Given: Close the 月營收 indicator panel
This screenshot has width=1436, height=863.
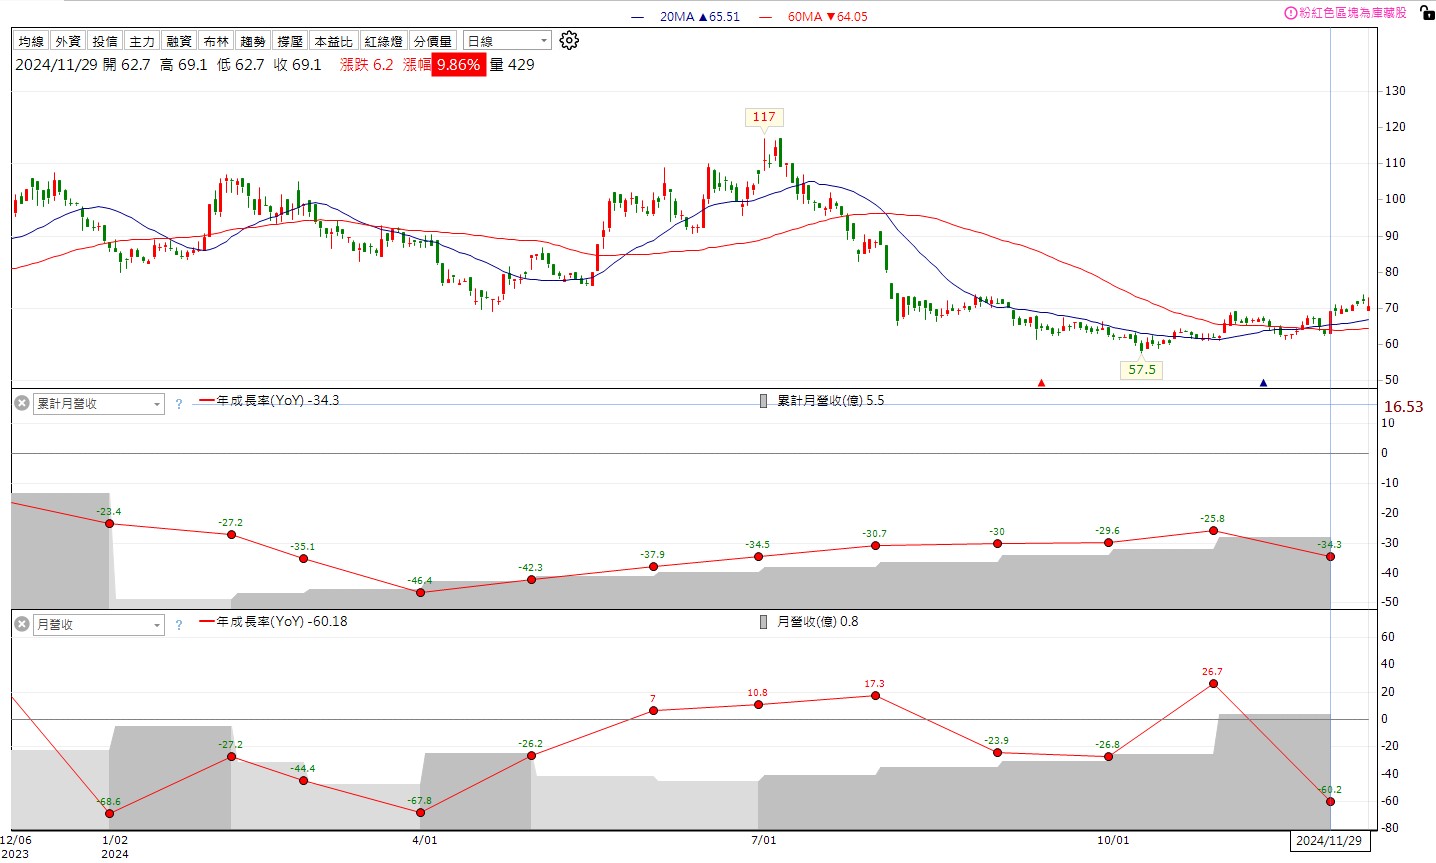Looking at the screenshot, I should [21, 624].
